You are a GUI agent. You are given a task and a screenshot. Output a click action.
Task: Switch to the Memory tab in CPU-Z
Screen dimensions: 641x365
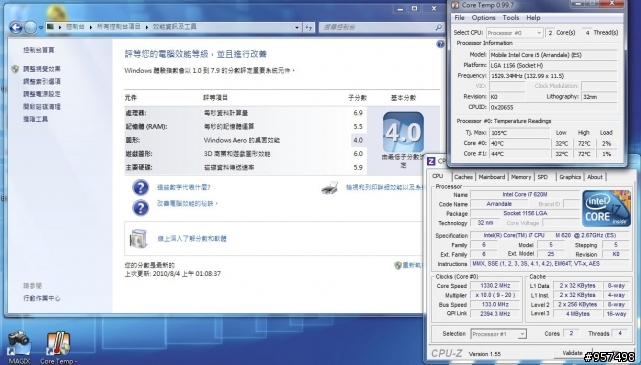coord(521,177)
